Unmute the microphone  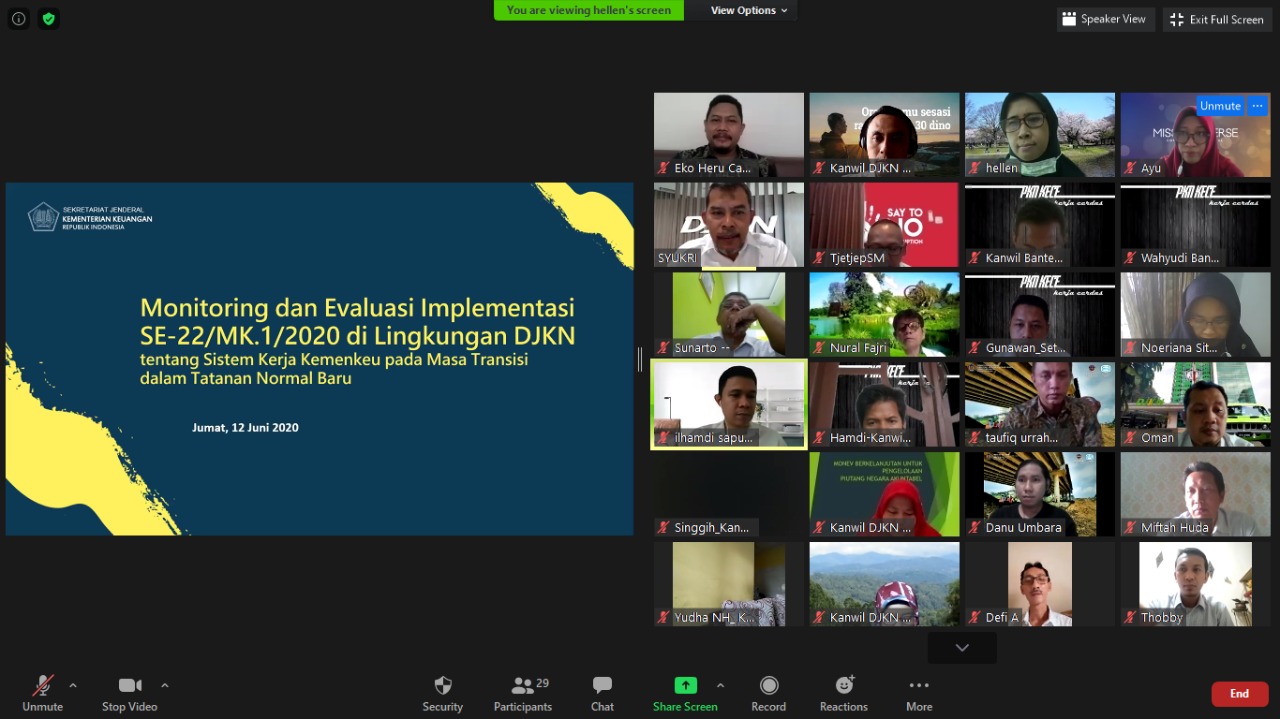[42, 686]
